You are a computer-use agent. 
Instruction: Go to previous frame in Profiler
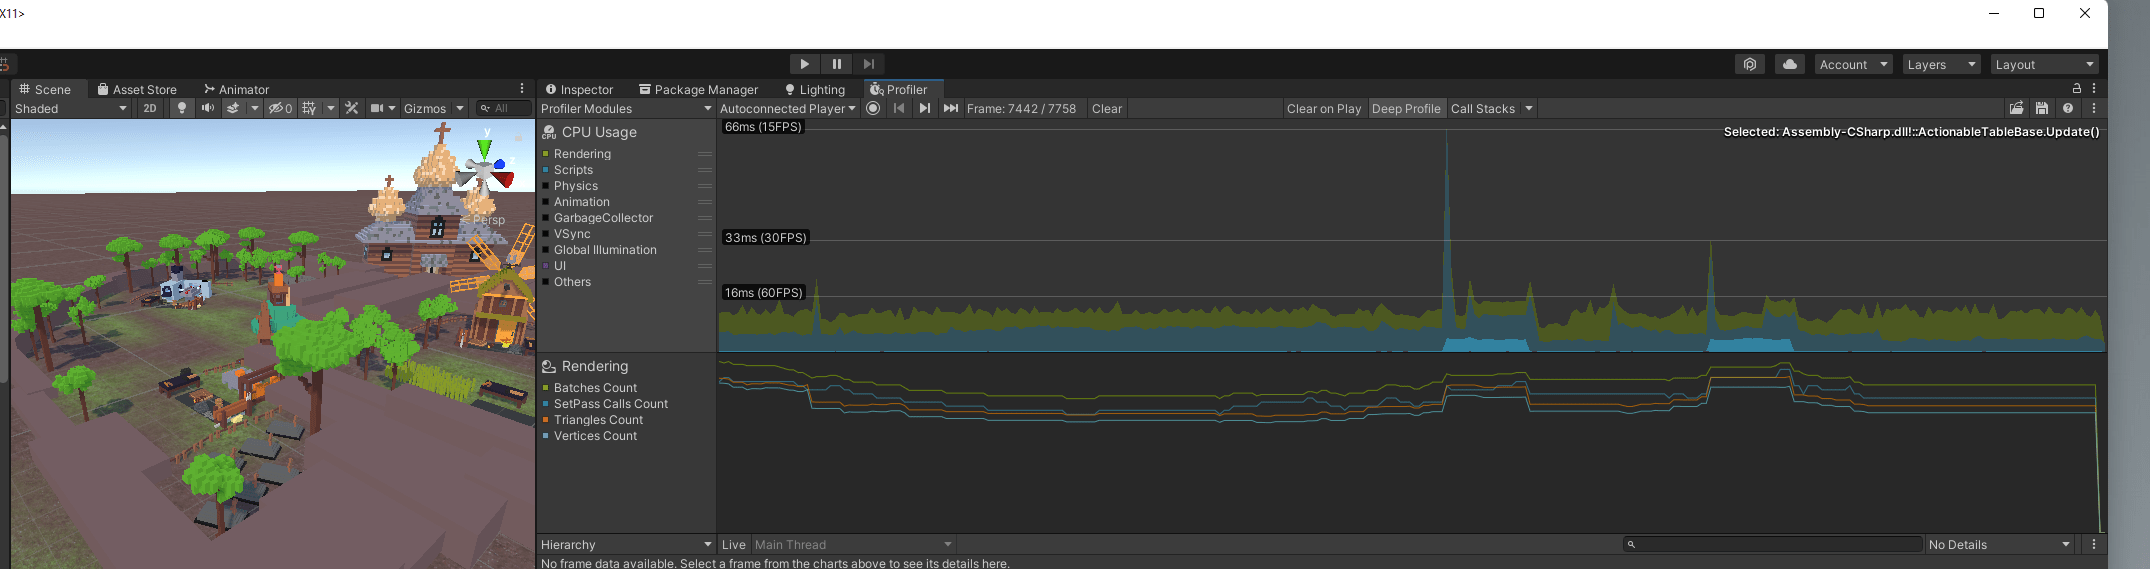click(899, 108)
